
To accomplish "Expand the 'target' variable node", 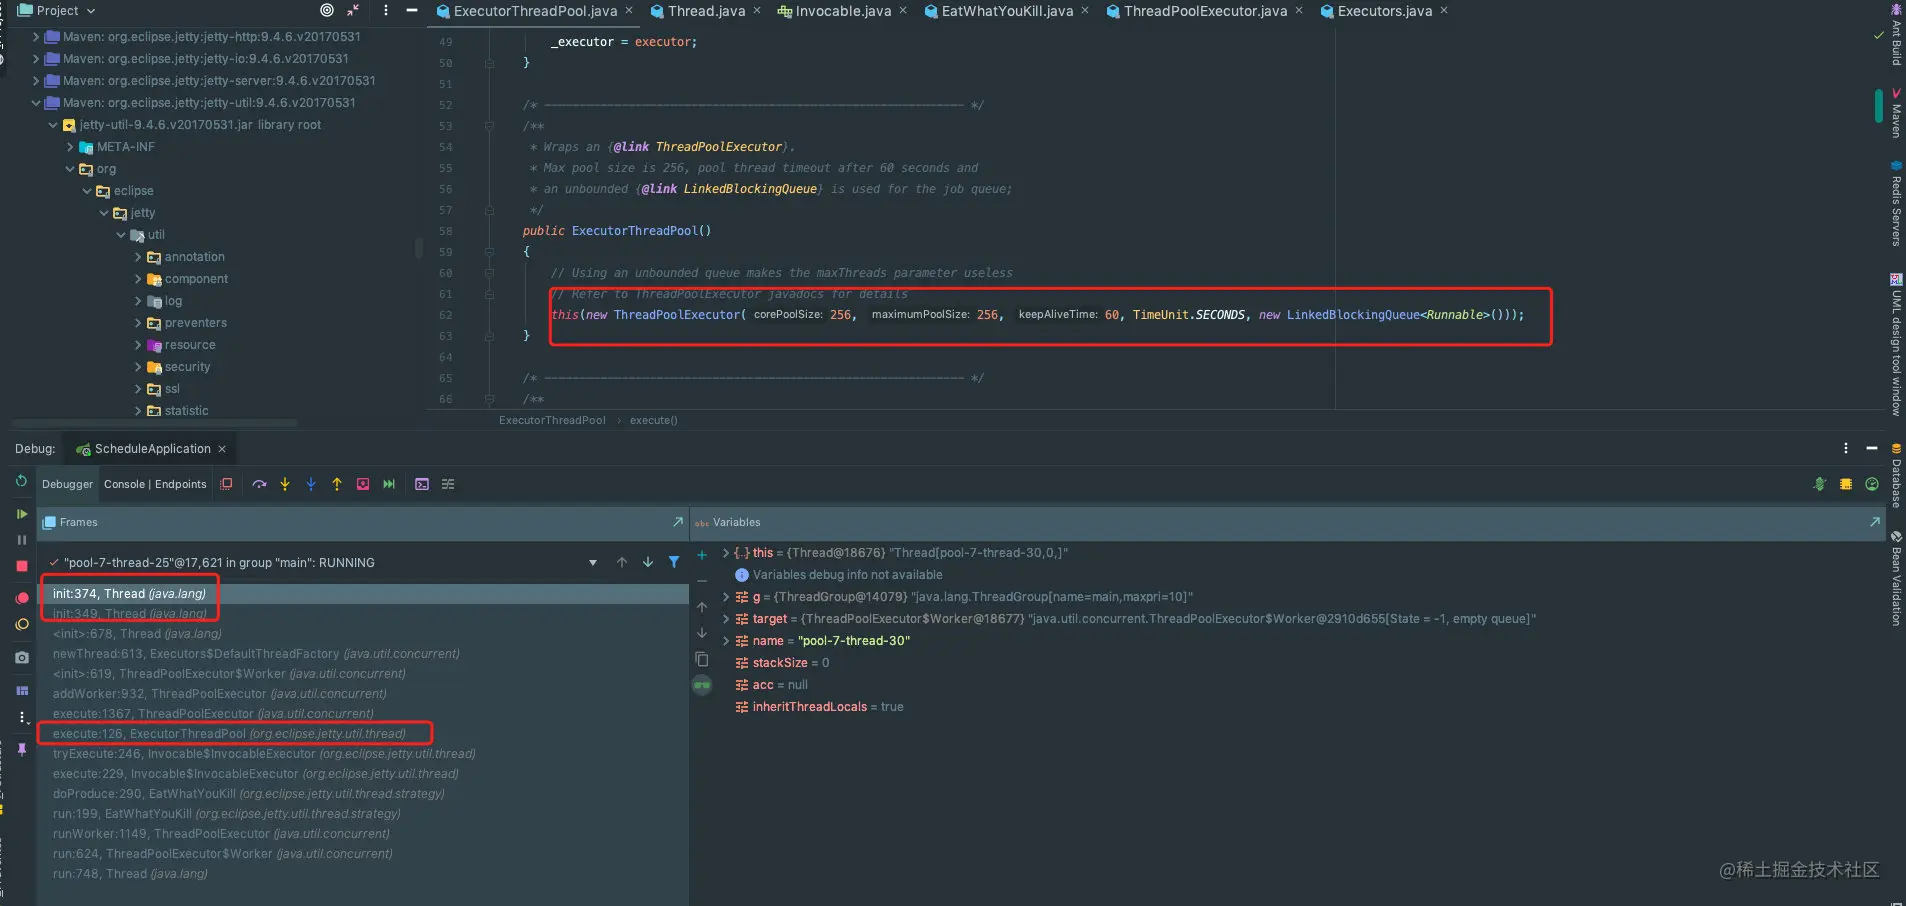I will click(726, 619).
